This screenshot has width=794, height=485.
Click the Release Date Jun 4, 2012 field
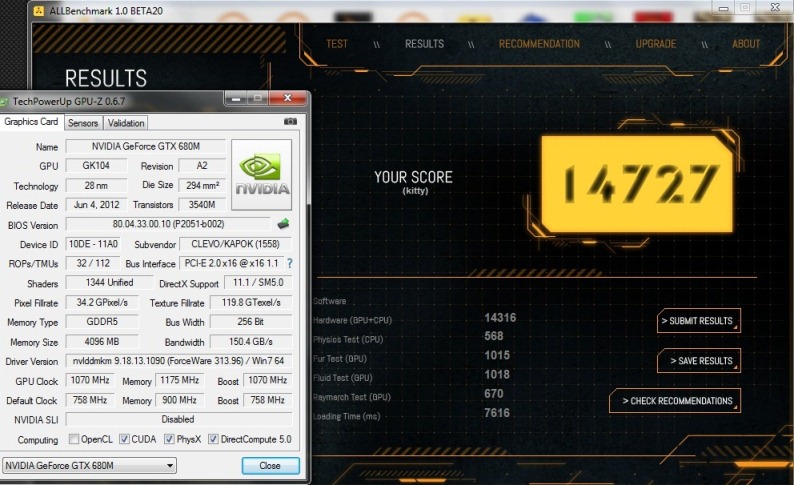click(x=97, y=205)
